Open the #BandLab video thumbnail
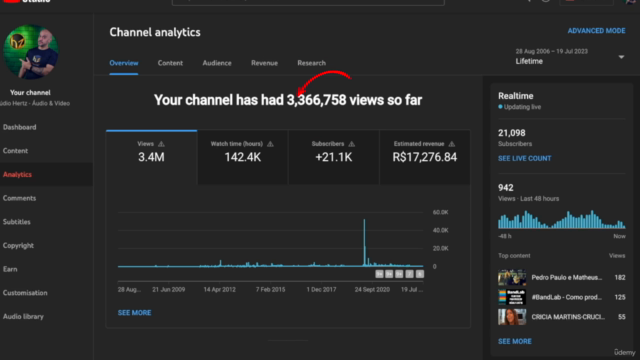Viewport: 640px width, 360px height. pos(512,297)
